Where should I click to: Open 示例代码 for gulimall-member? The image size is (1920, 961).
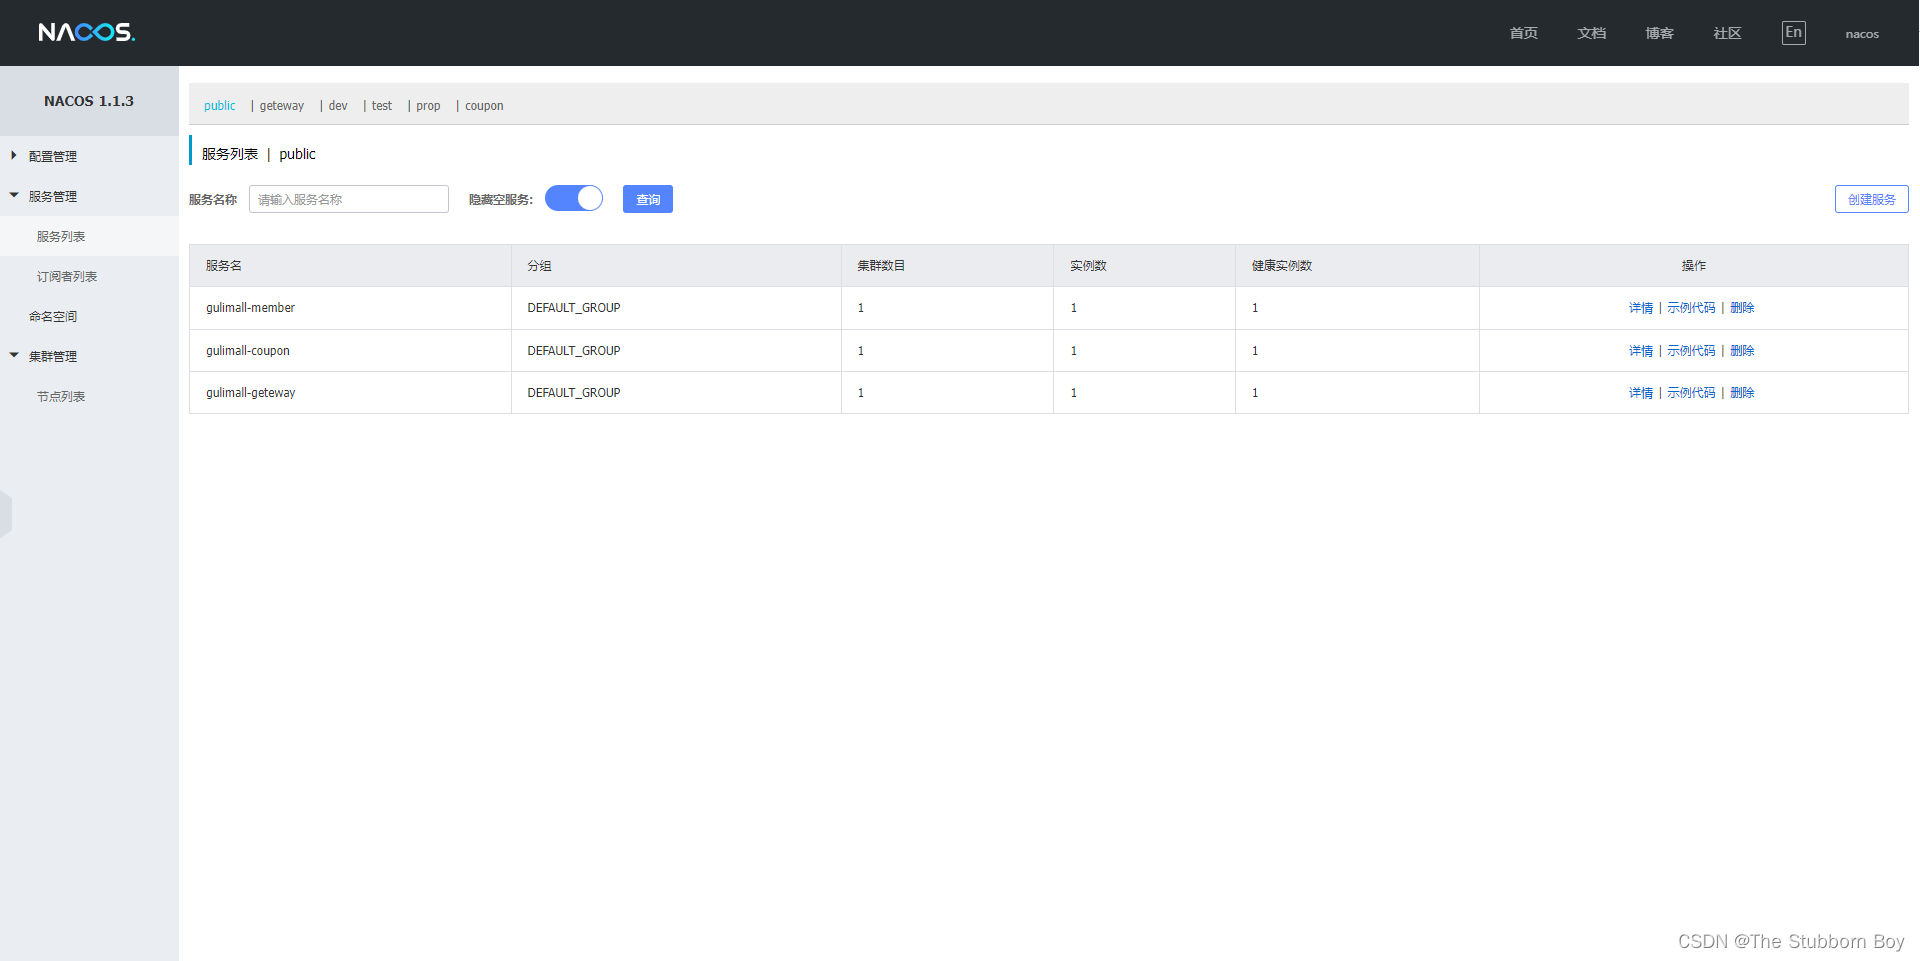click(1691, 308)
